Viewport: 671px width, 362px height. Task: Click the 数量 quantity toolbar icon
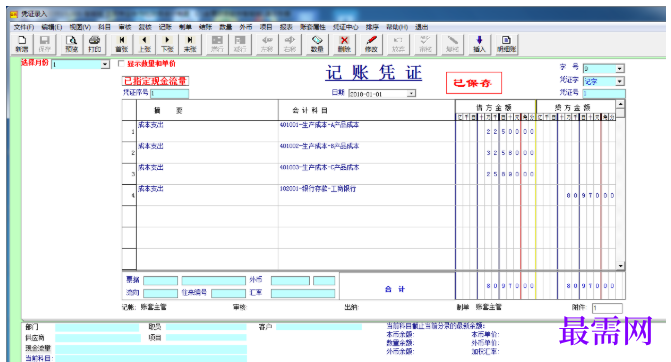[x=317, y=44]
